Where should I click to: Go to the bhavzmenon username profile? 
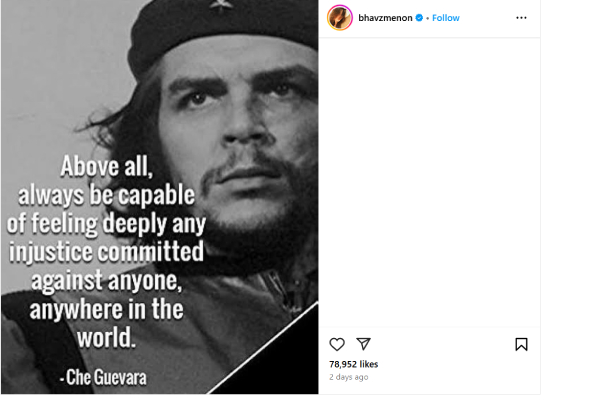pos(386,18)
